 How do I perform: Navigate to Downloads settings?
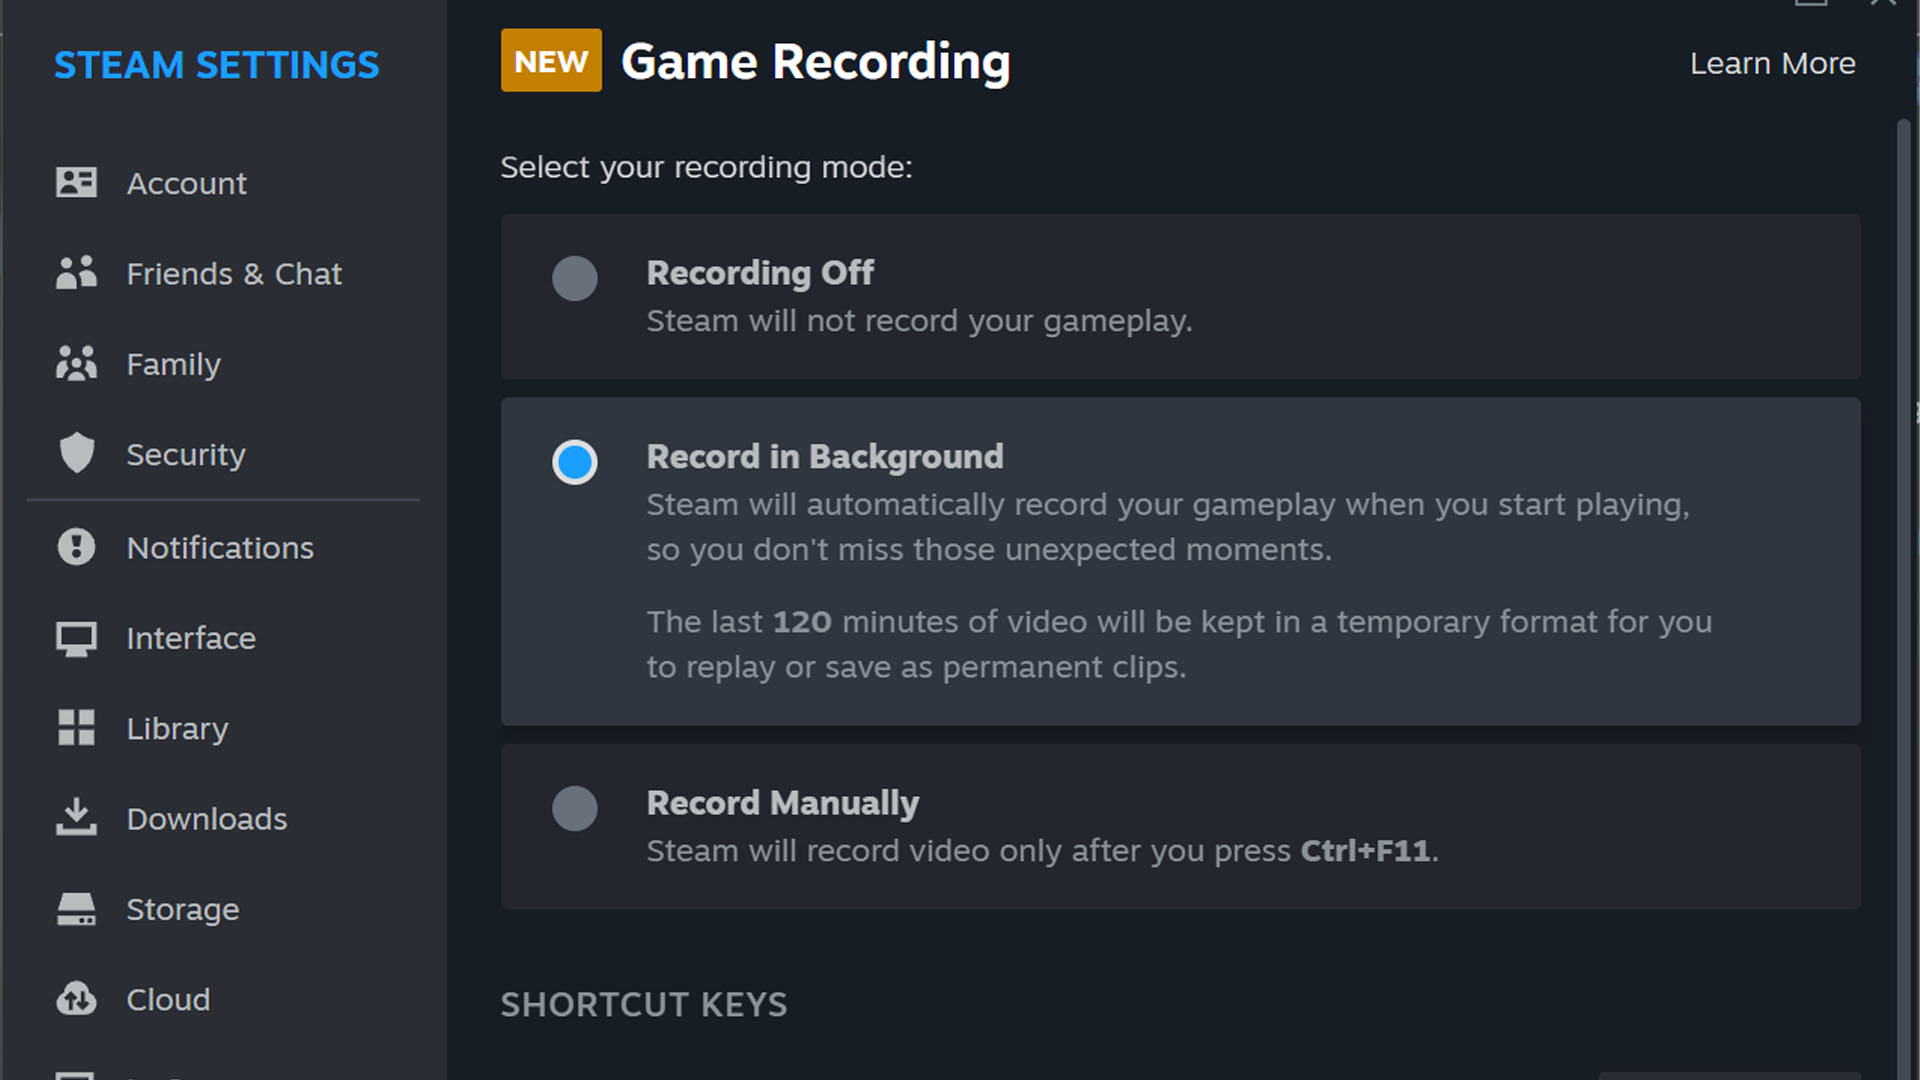click(206, 818)
